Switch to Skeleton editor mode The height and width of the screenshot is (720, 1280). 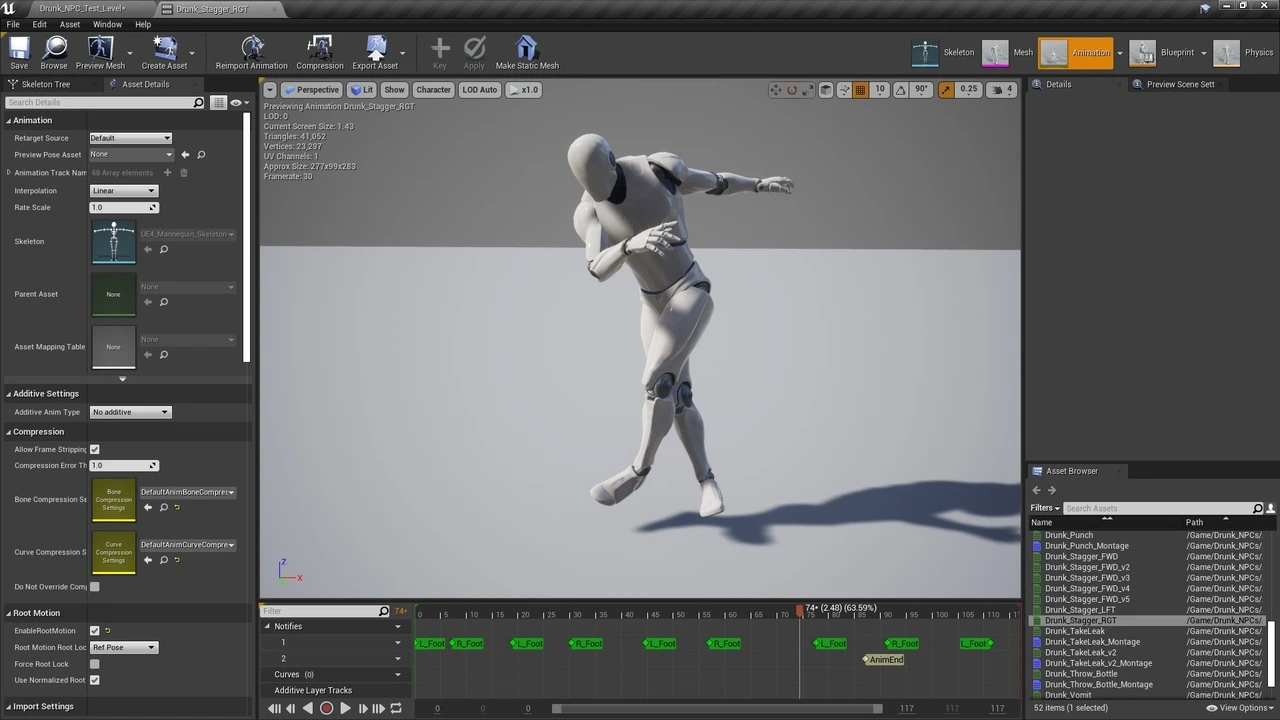click(944, 53)
